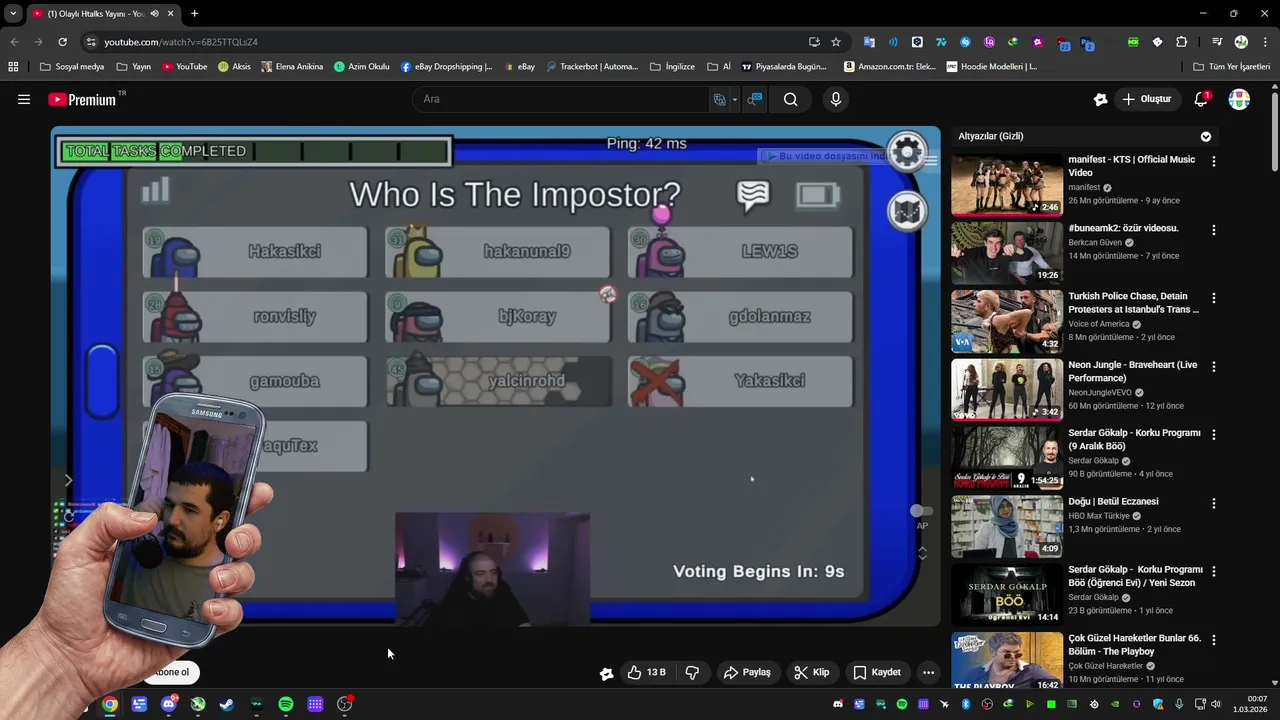The image size is (1280, 720).
Task: Open the Chrome apps grid in bookmarks bar
Action: coord(13,67)
